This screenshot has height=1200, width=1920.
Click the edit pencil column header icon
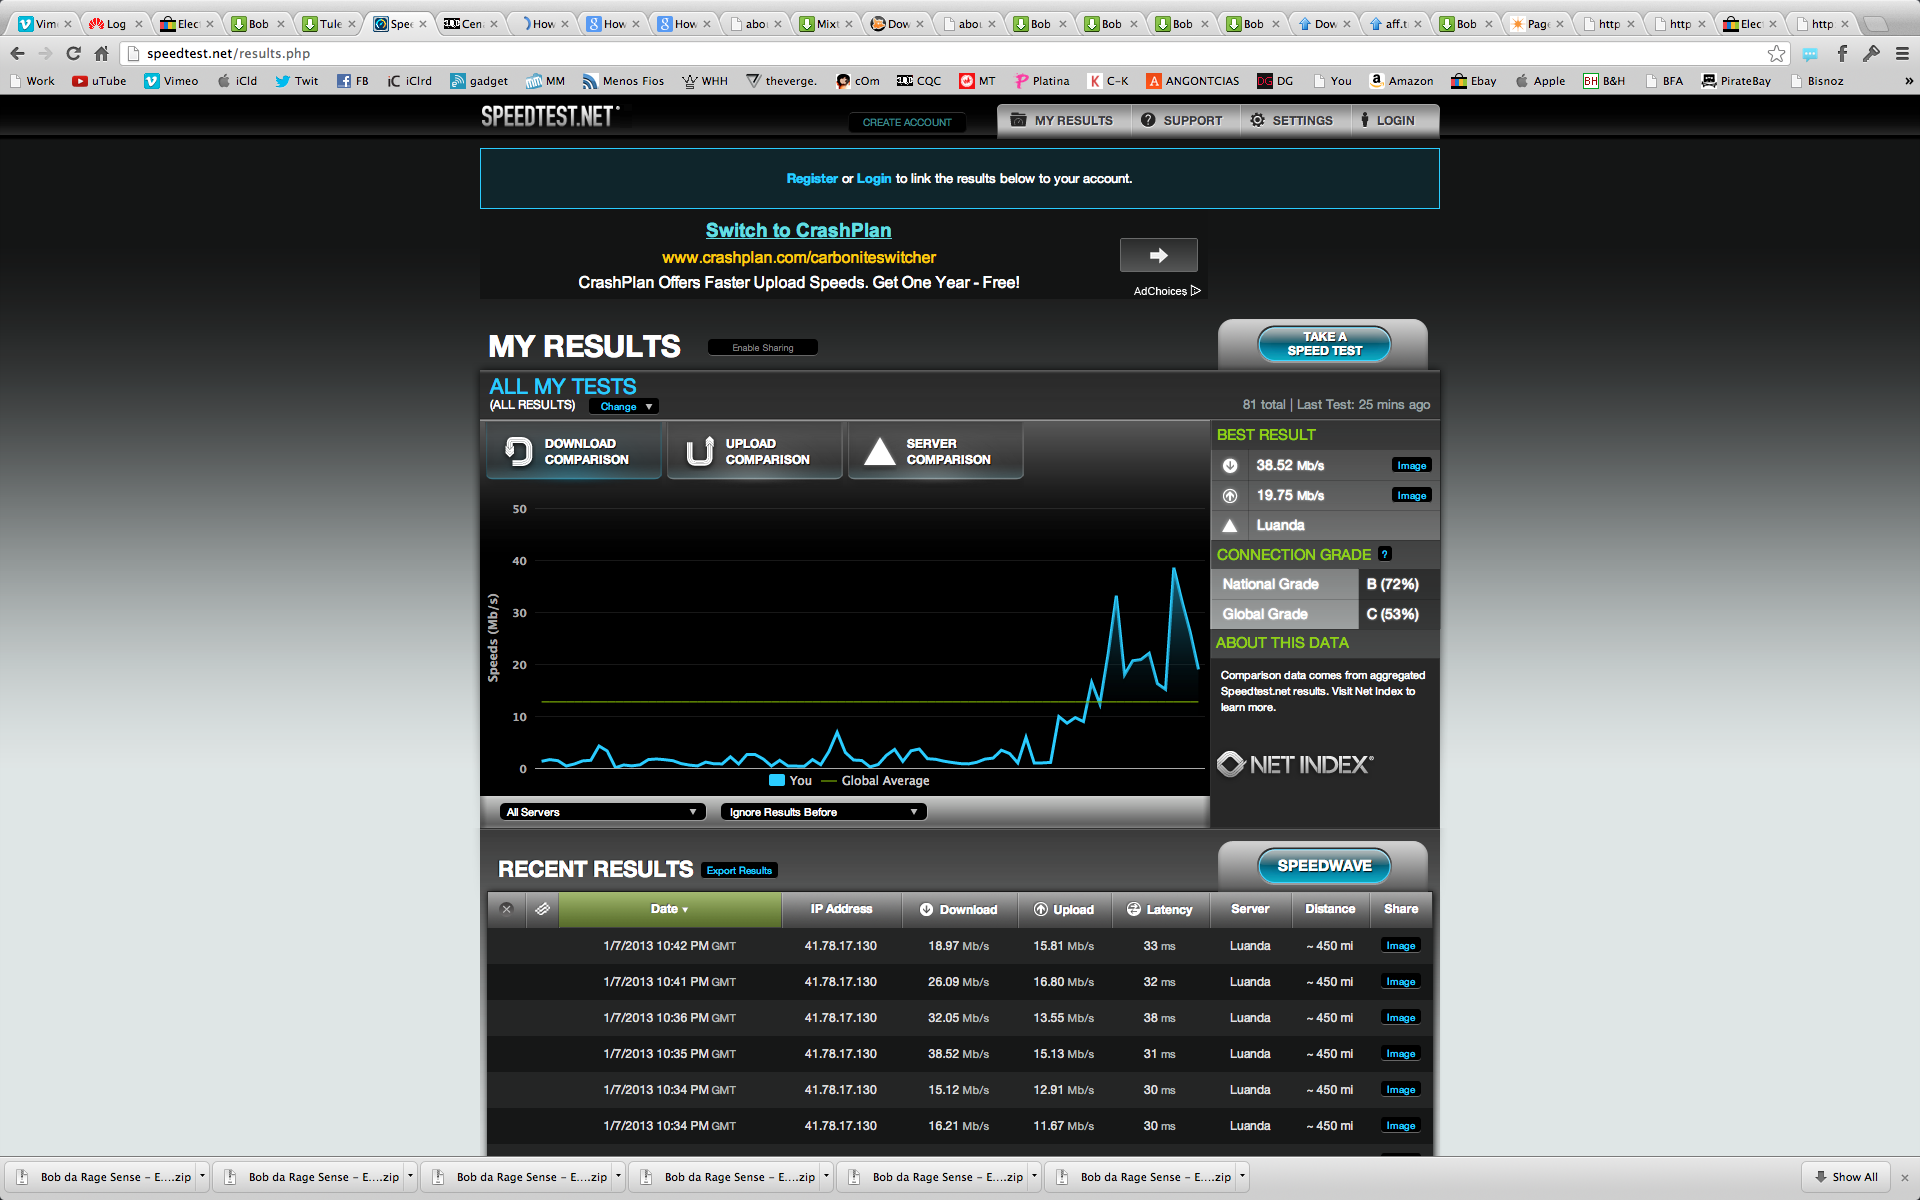(x=542, y=909)
